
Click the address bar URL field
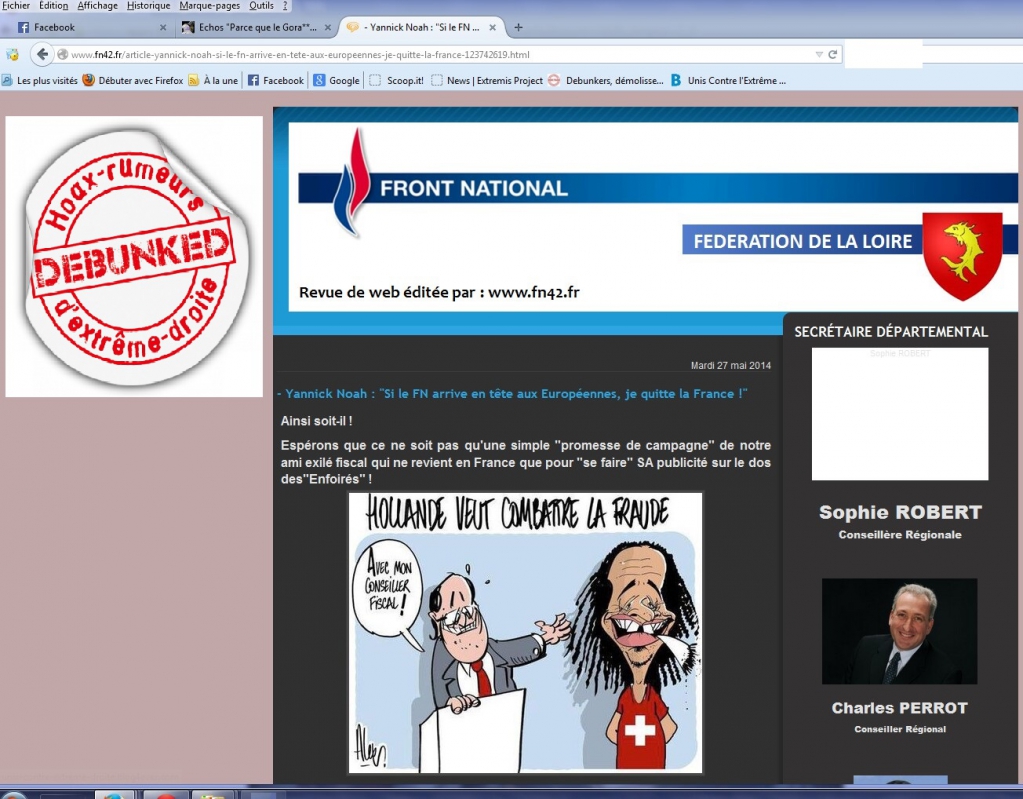[x=430, y=54]
